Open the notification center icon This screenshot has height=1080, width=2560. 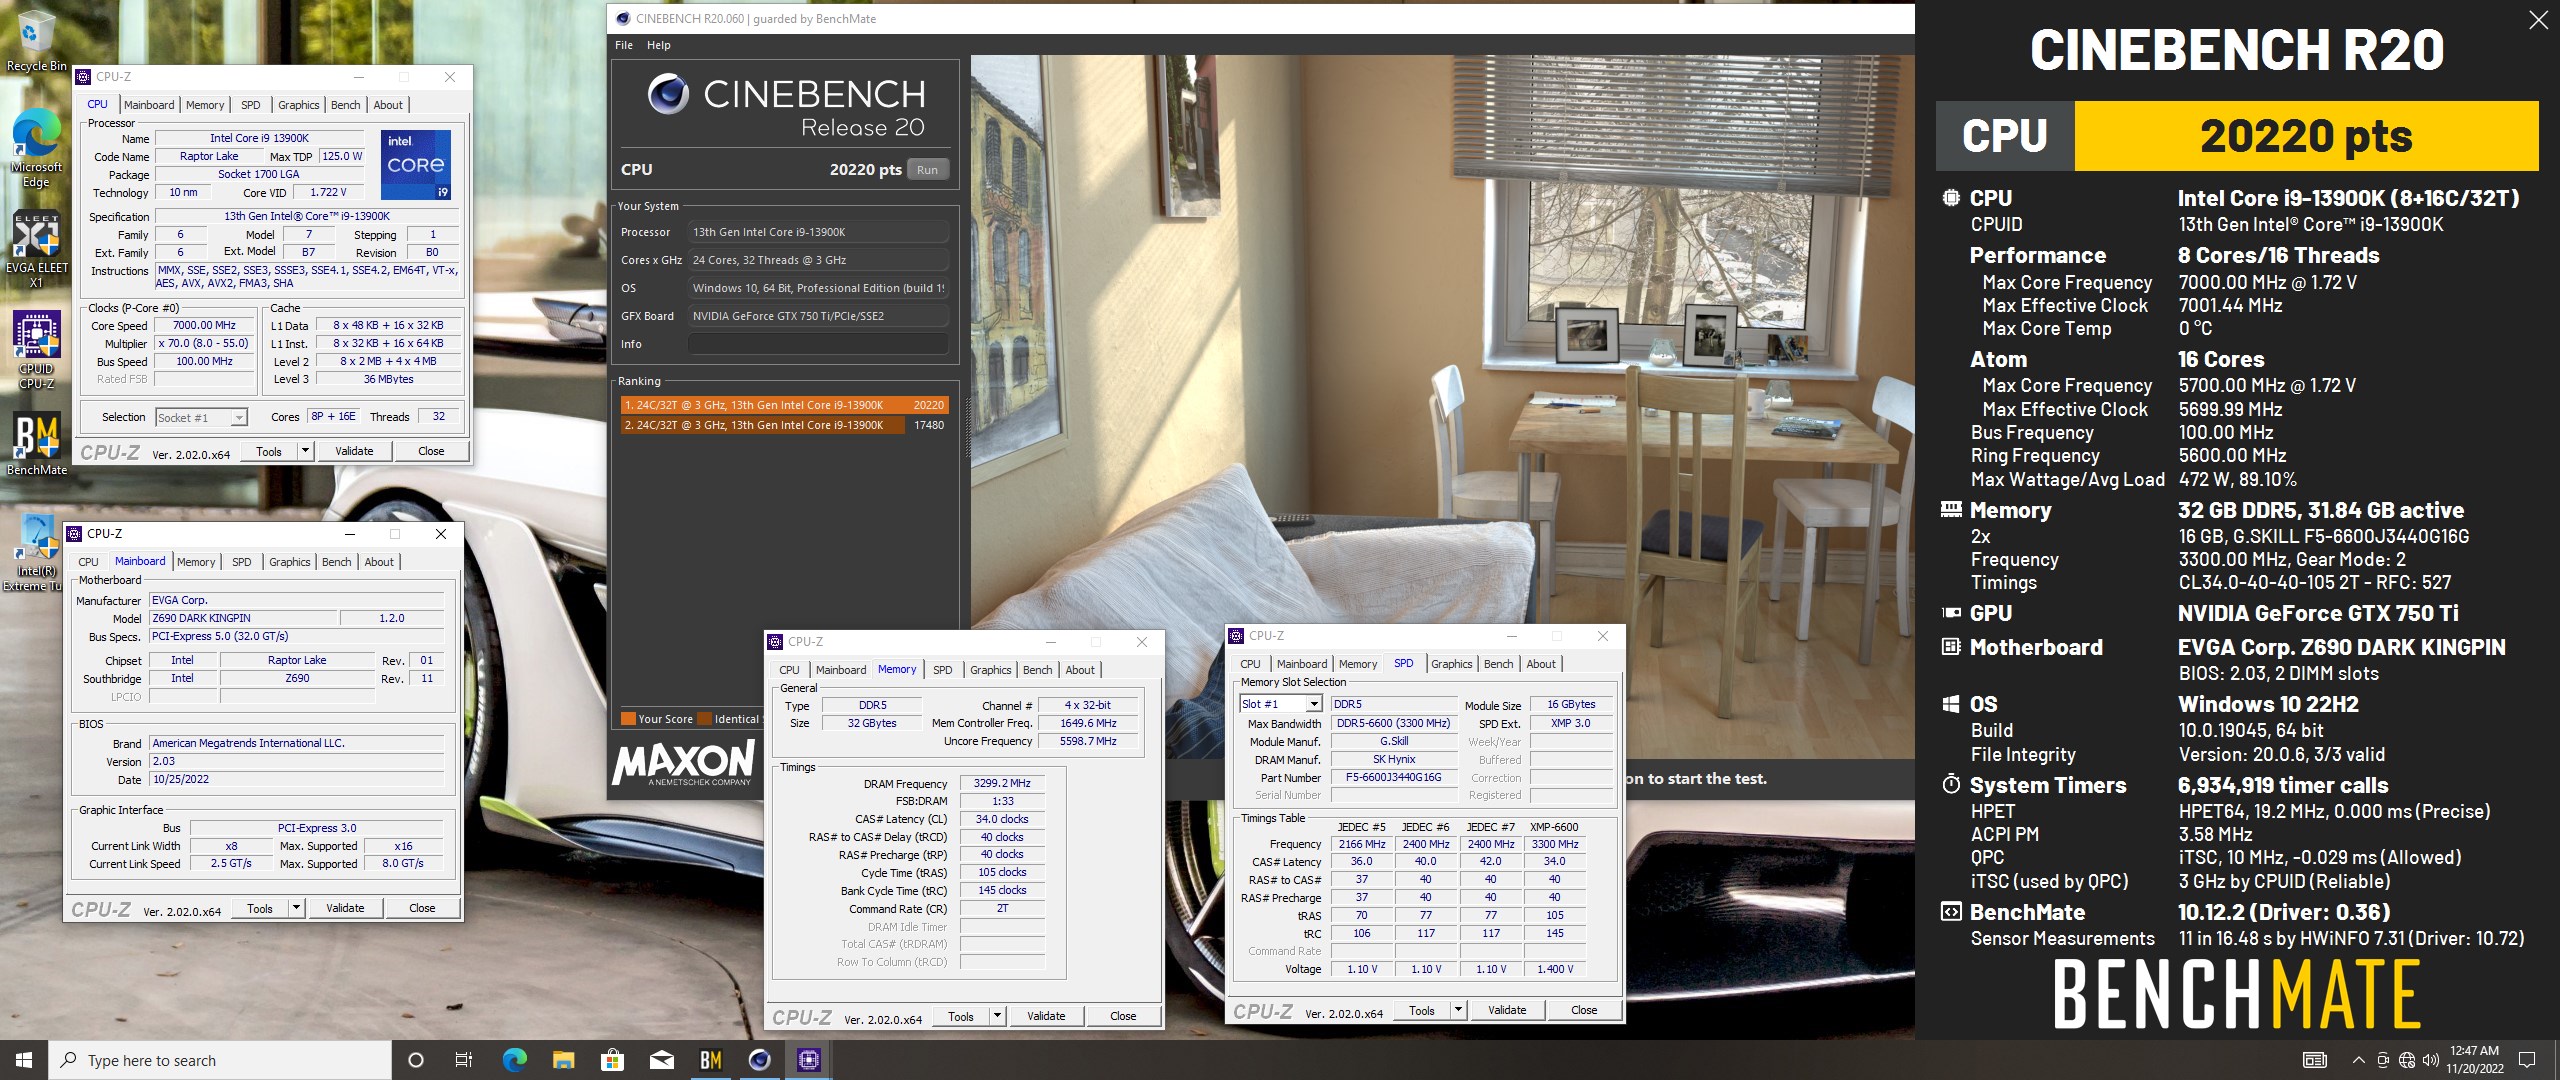pos(2527,1060)
